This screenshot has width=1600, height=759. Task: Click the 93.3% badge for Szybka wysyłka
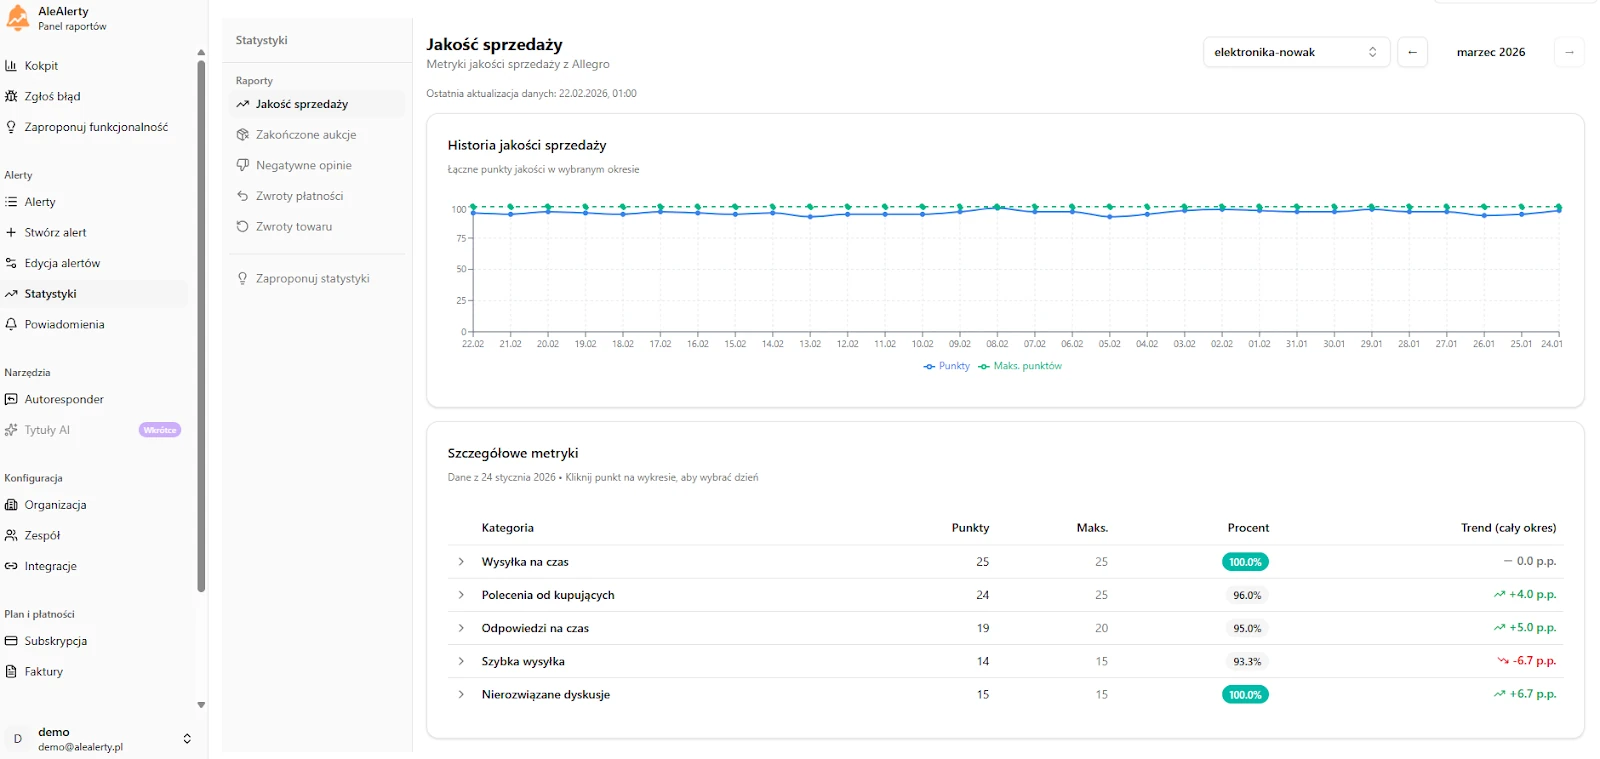(1247, 662)
